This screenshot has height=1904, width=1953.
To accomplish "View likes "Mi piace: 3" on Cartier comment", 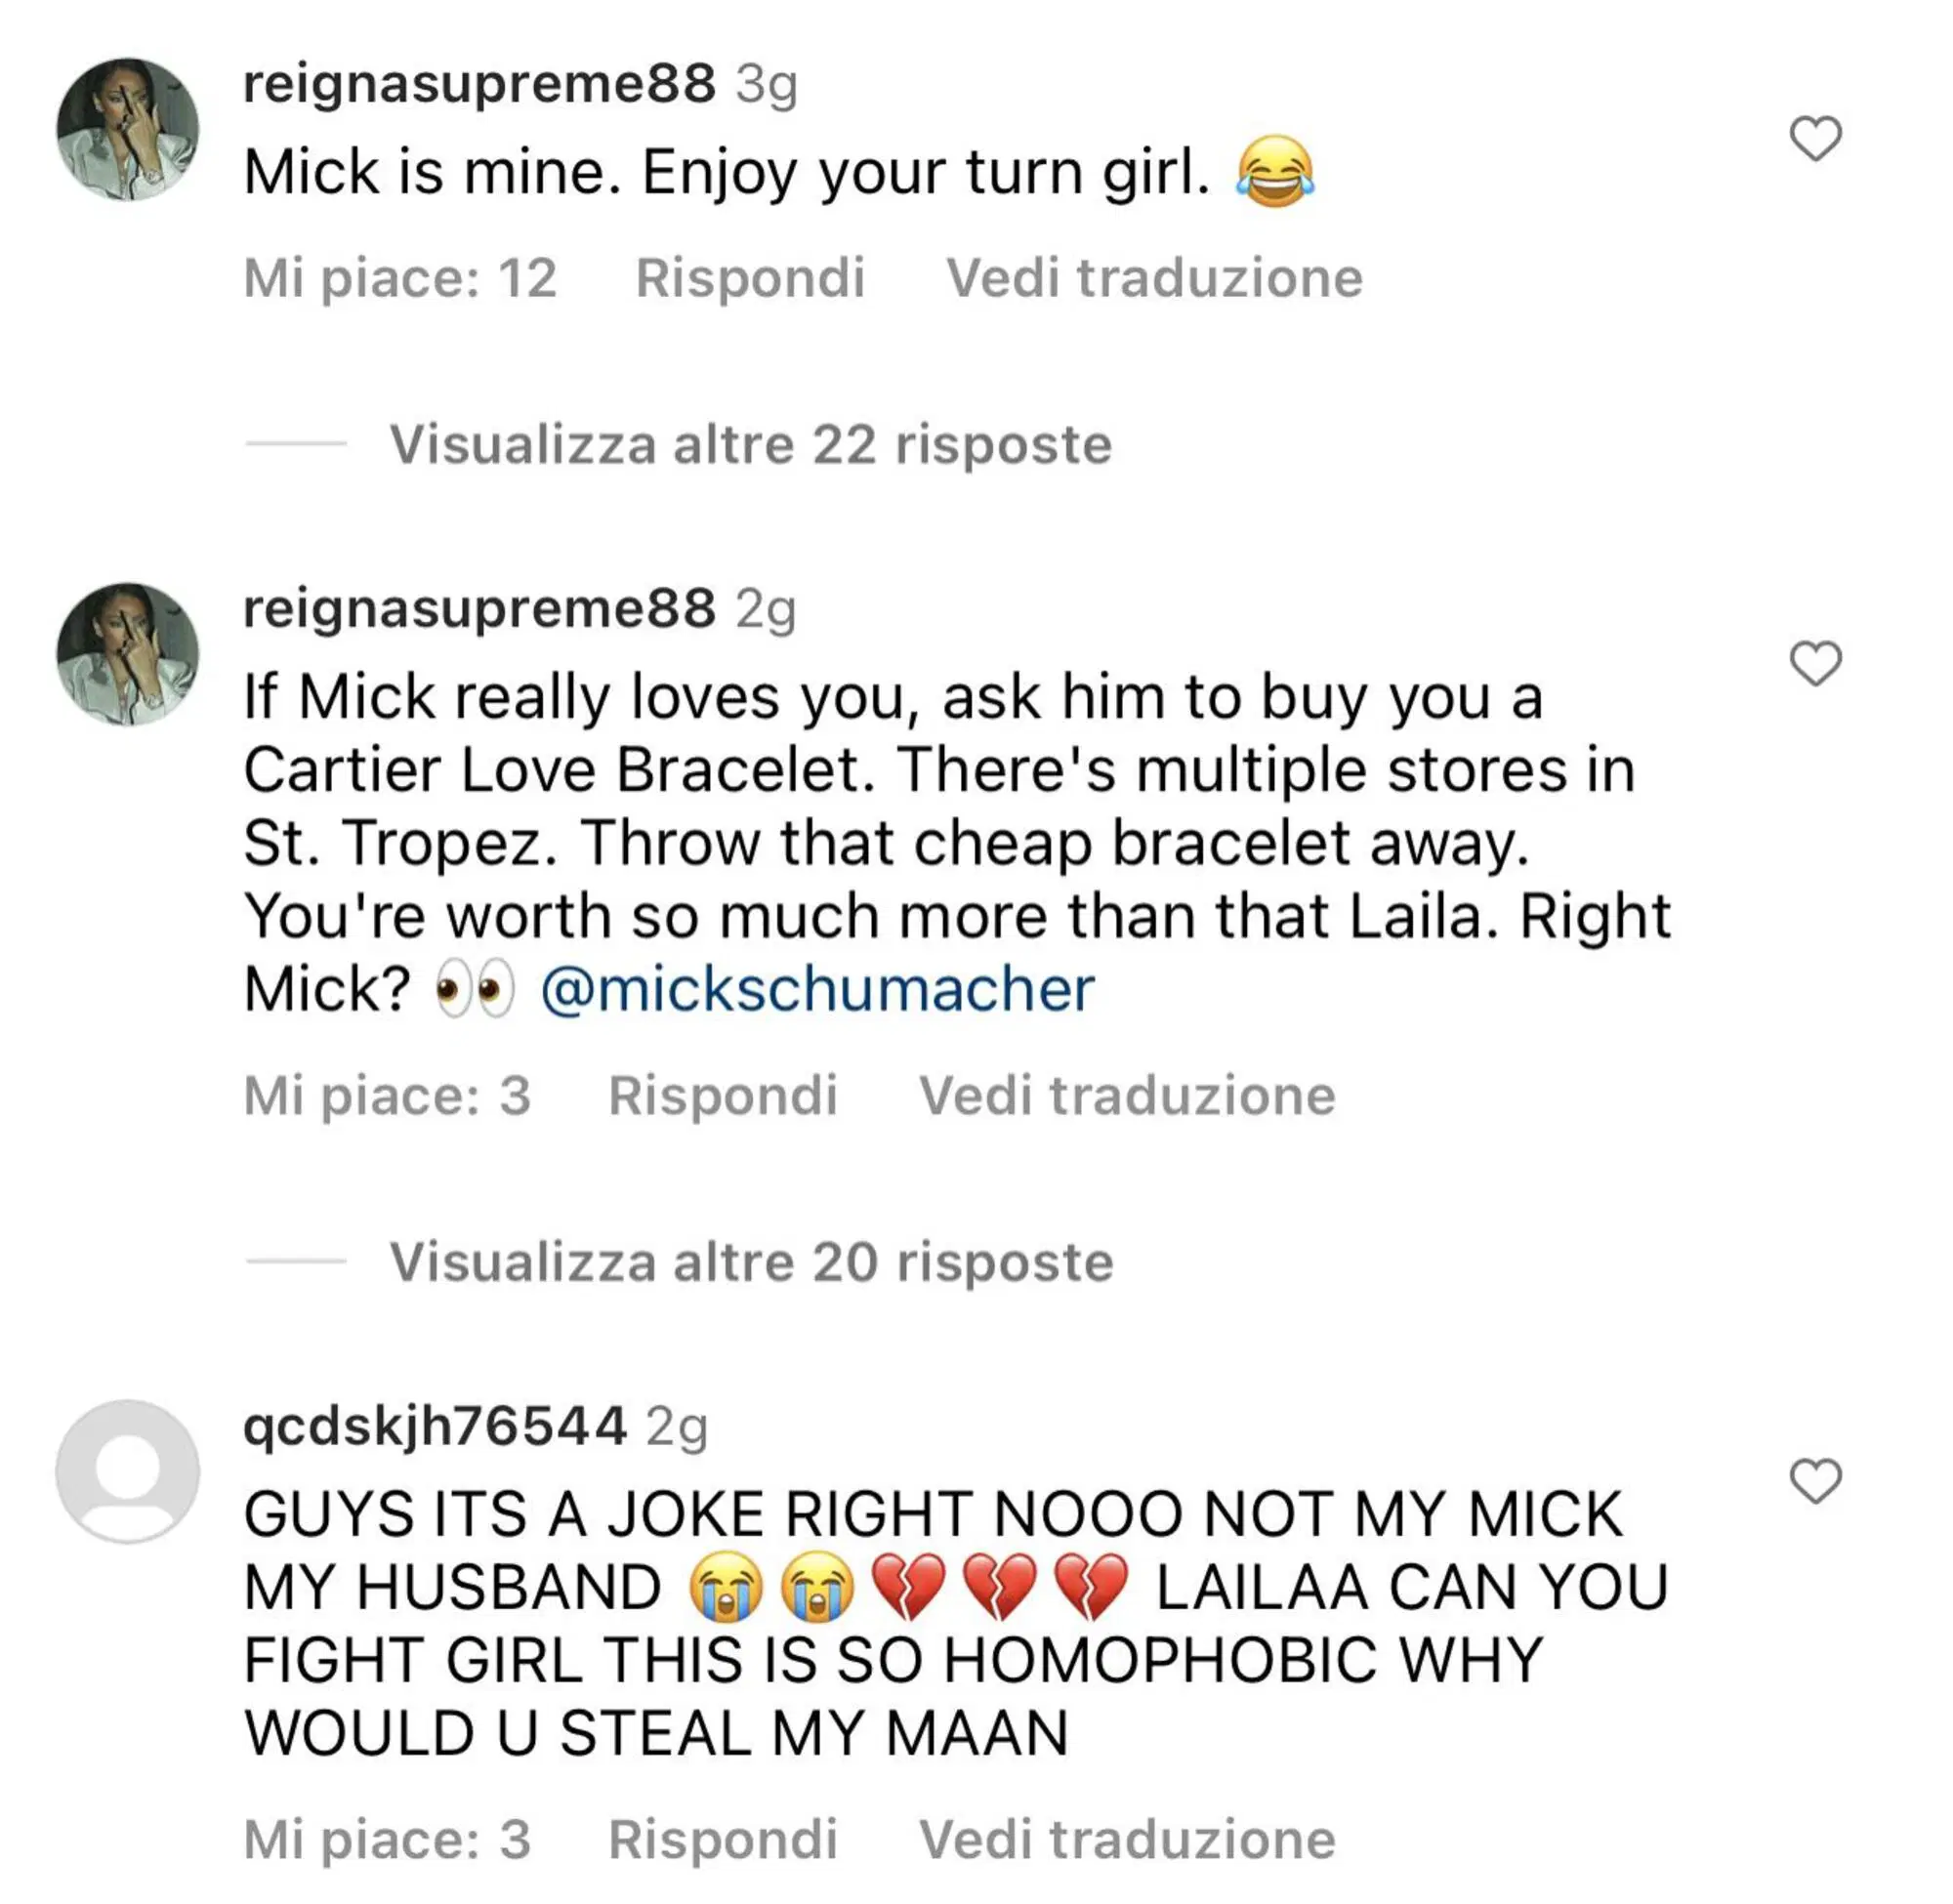I will click(x=387, y=1095).
